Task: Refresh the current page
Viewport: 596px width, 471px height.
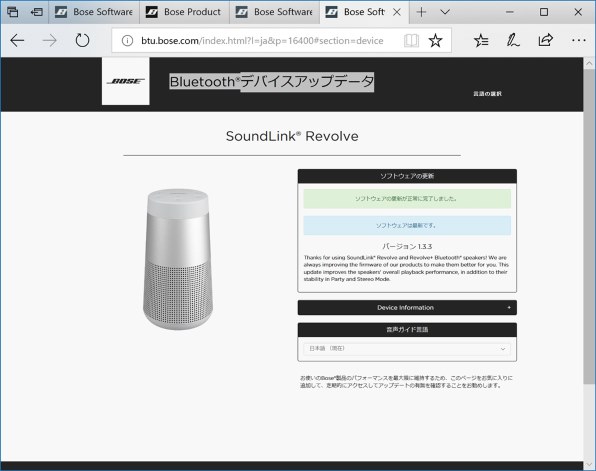Action: tap(82, 40)
